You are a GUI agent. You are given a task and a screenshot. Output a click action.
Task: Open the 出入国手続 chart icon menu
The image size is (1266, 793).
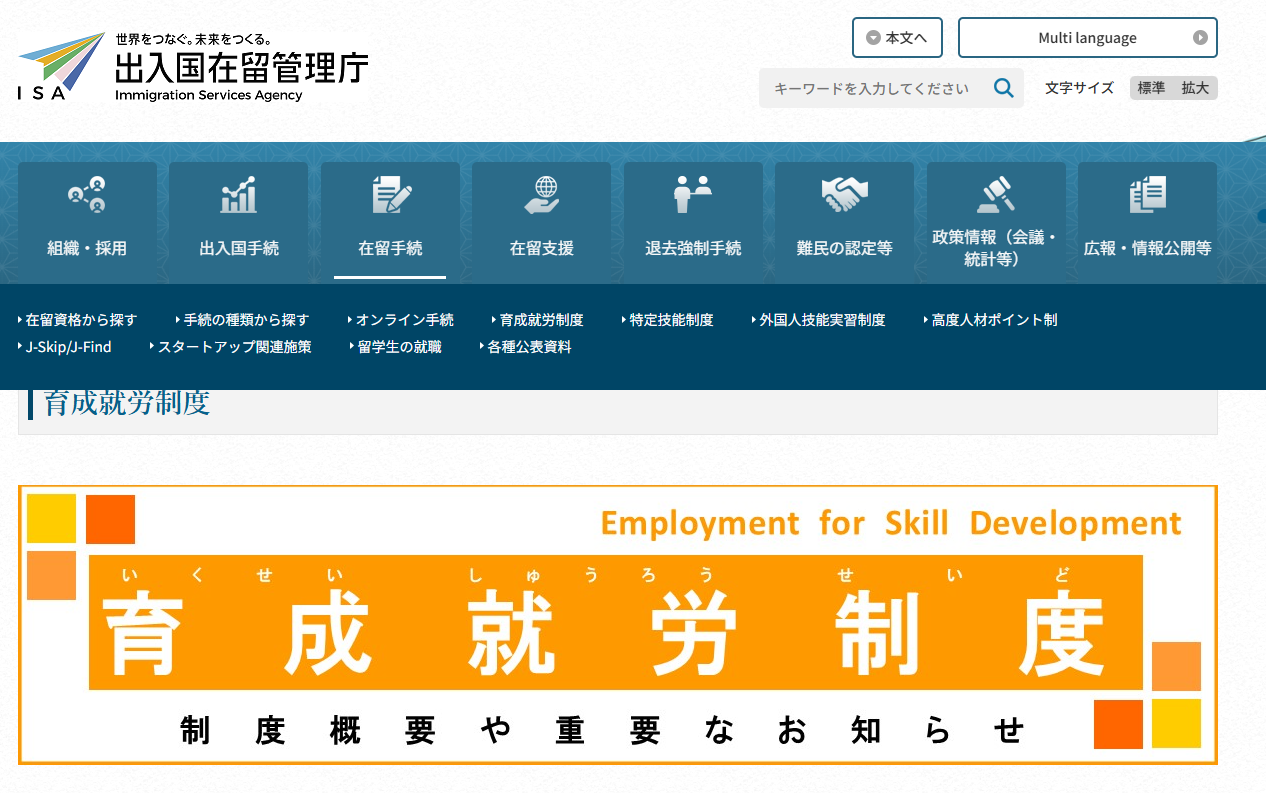click(238, 194)
